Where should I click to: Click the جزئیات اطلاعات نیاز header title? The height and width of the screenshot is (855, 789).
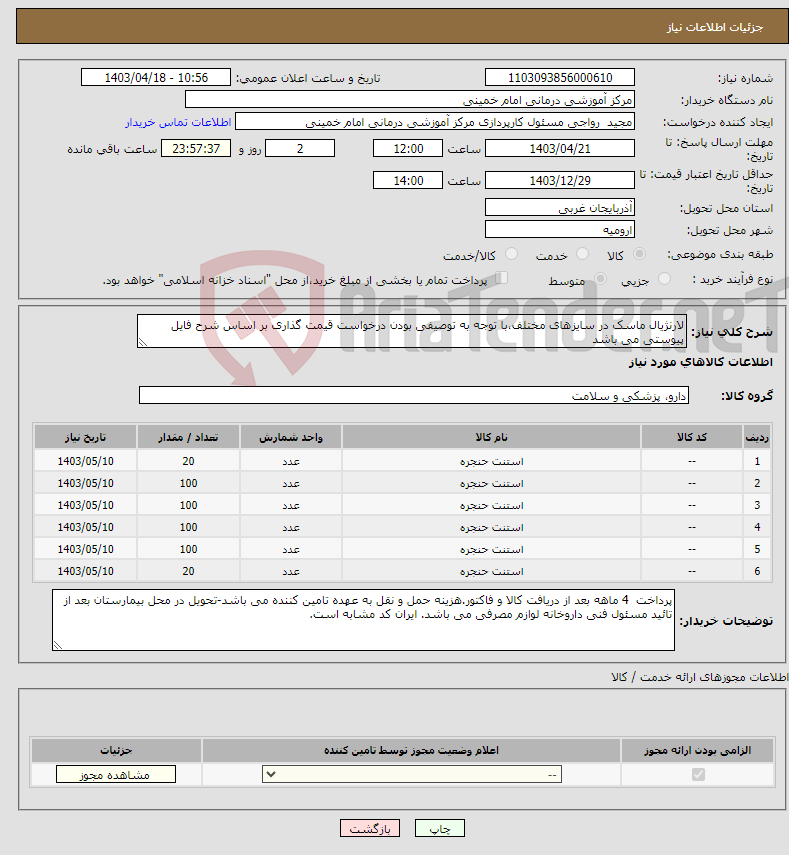pos(715,27)
